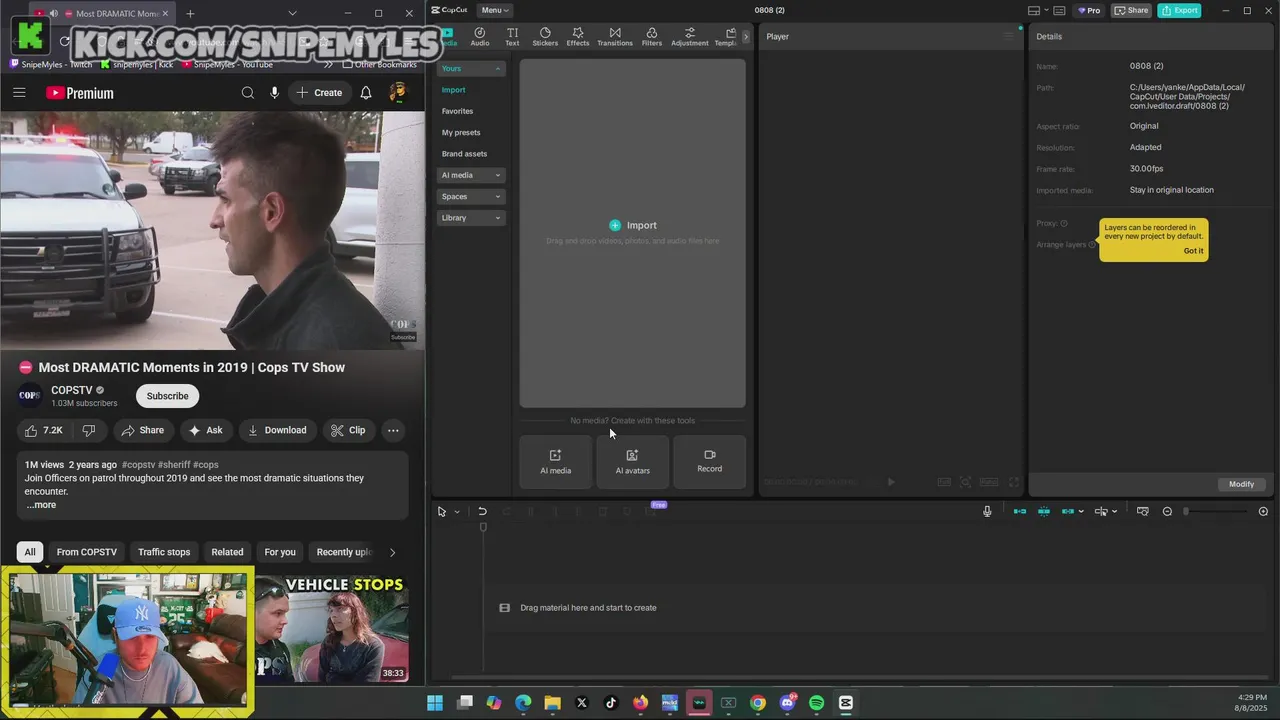Image resolution: width=1280 pixels, height=720 pixels.
Task: Open the AI media creation tool
Action: click(x=556, y=462)
